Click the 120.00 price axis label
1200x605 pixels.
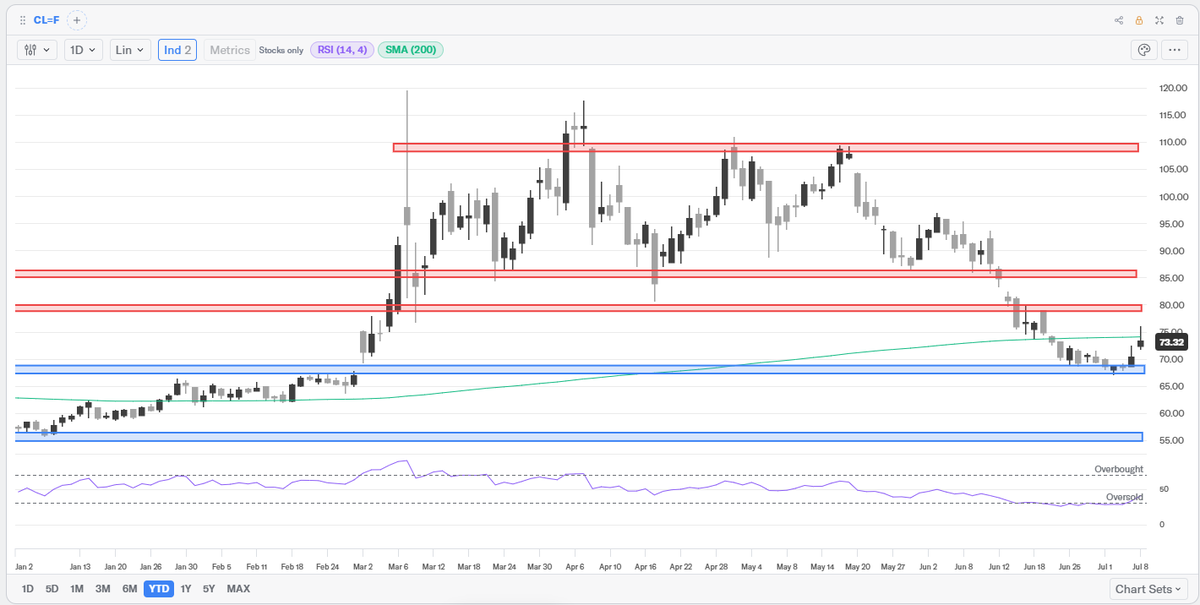[1171, 88]
